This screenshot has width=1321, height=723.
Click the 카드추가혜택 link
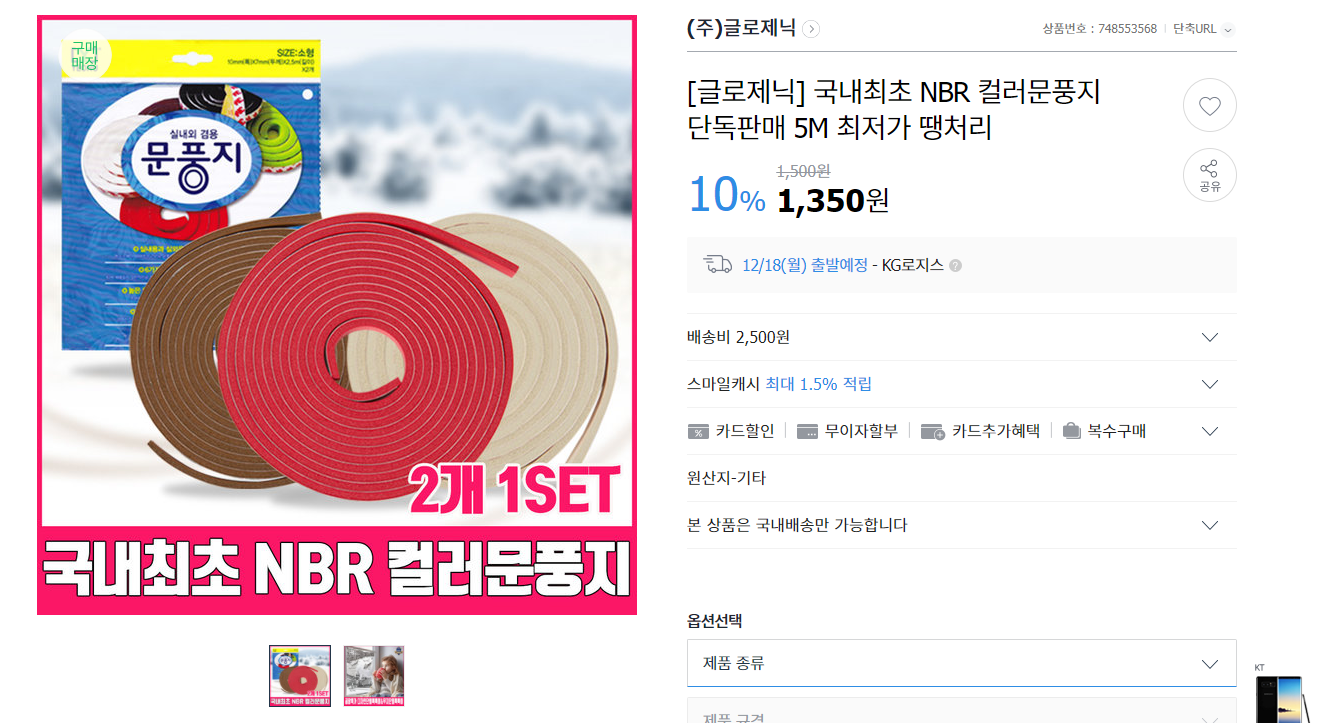(x=995, y=431)
